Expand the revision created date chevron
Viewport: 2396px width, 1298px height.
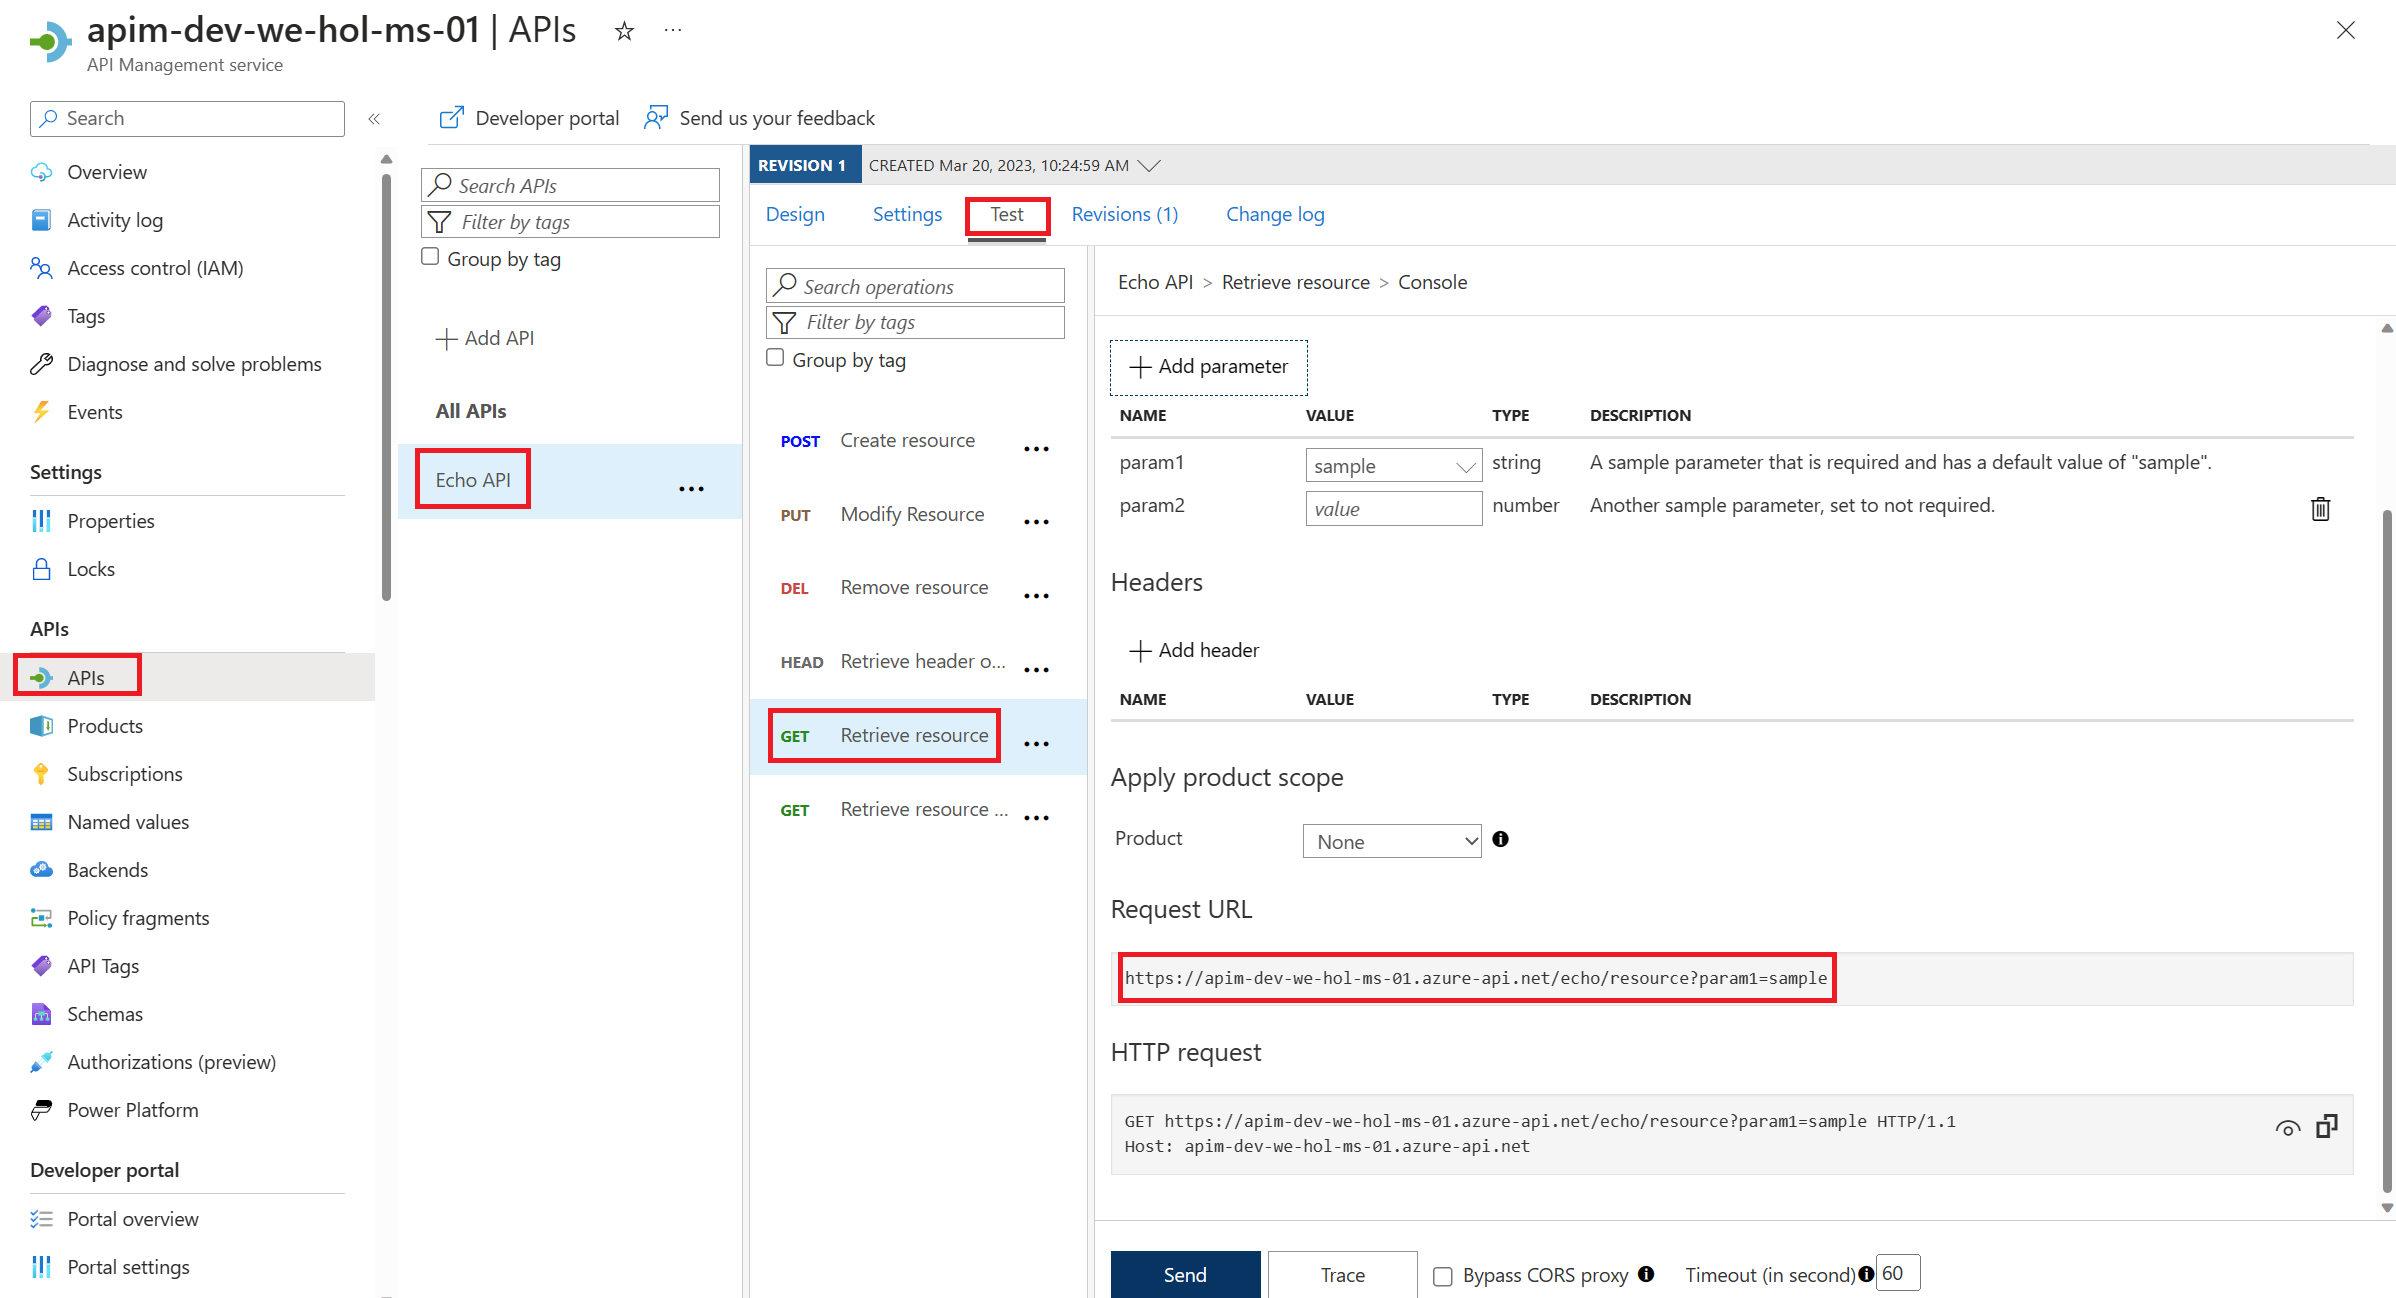[x=1149, y=166]
